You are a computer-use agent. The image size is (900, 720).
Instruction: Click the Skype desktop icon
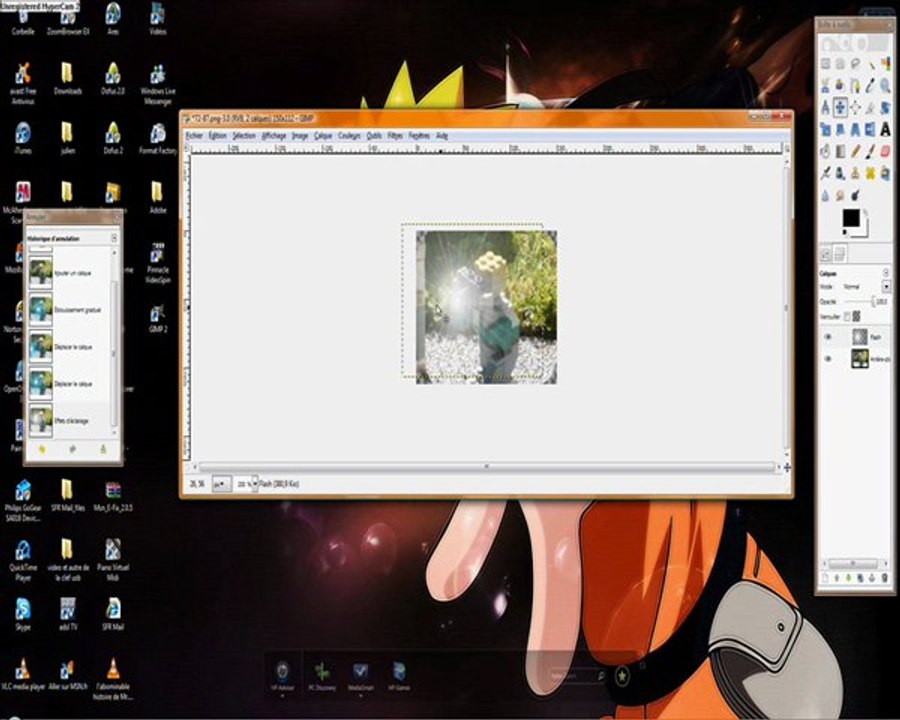23,614
